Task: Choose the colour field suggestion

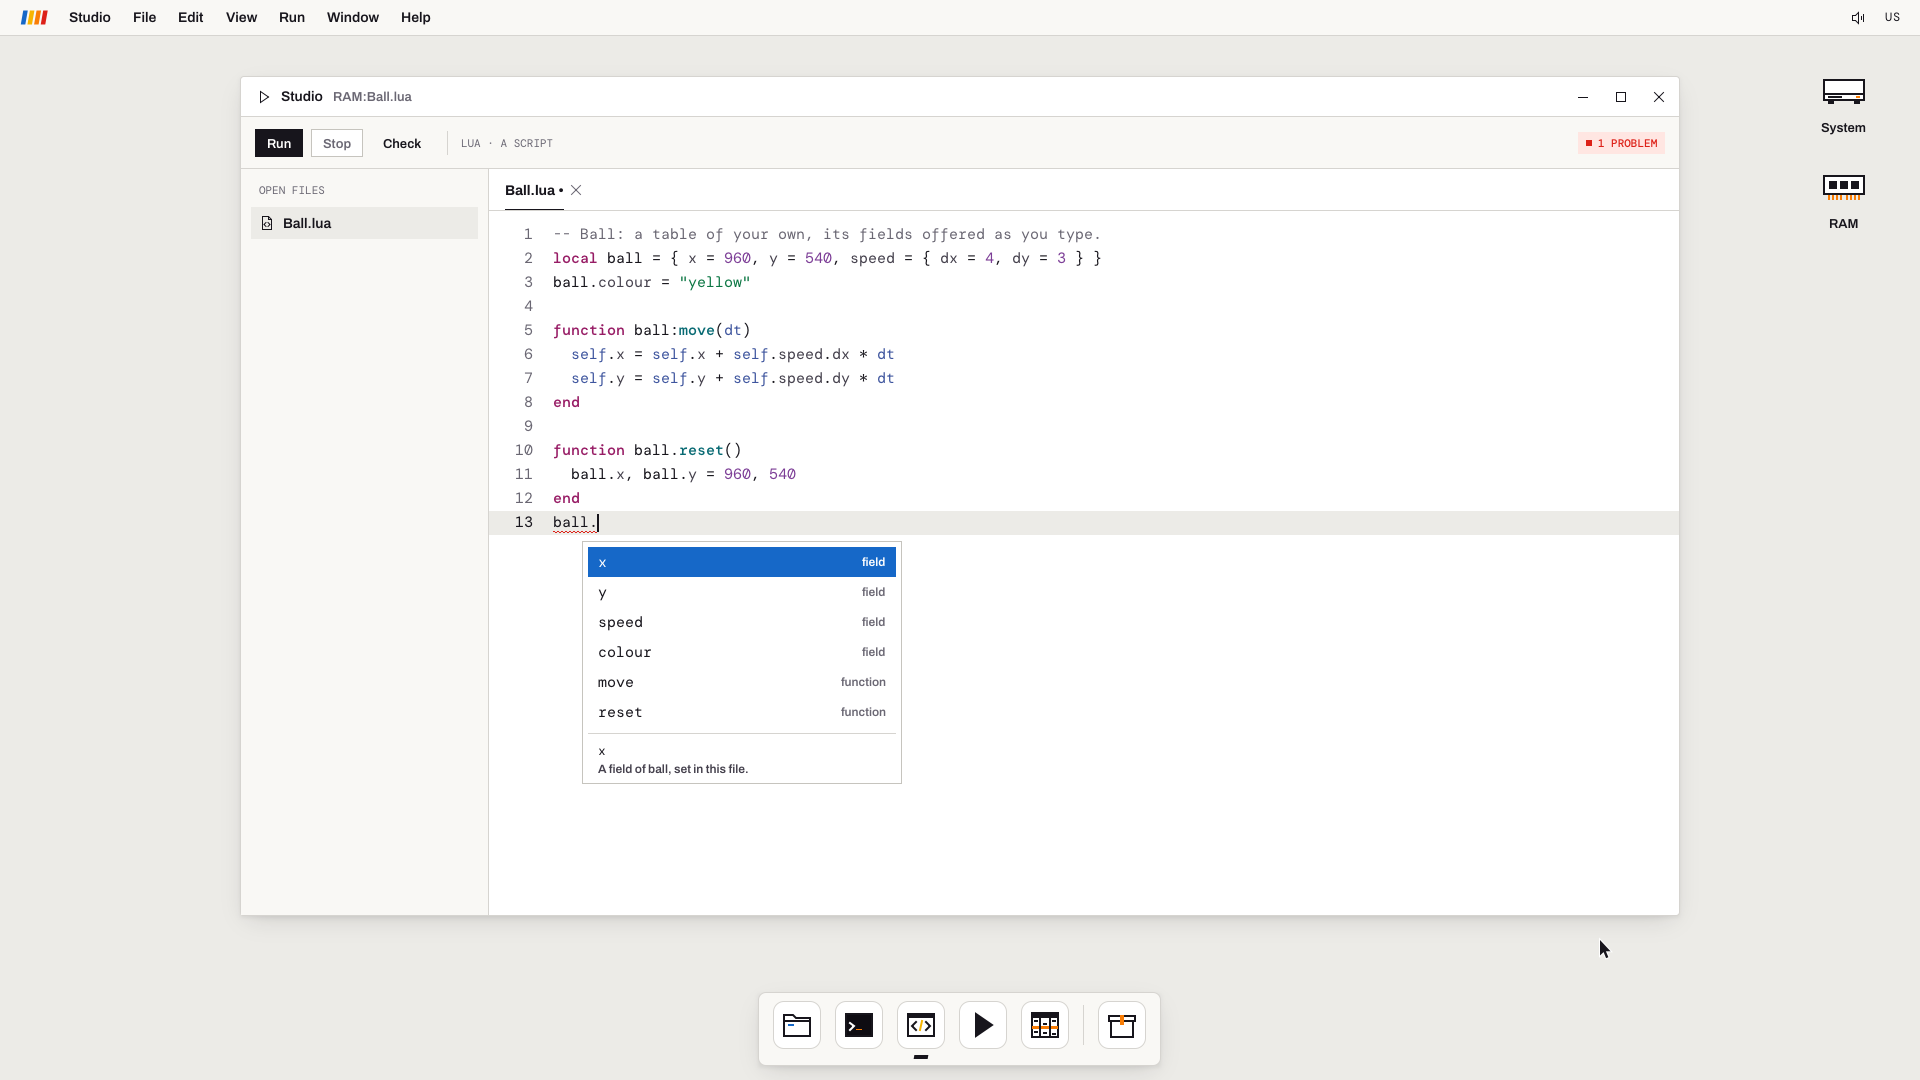Action: coord(742,652)
